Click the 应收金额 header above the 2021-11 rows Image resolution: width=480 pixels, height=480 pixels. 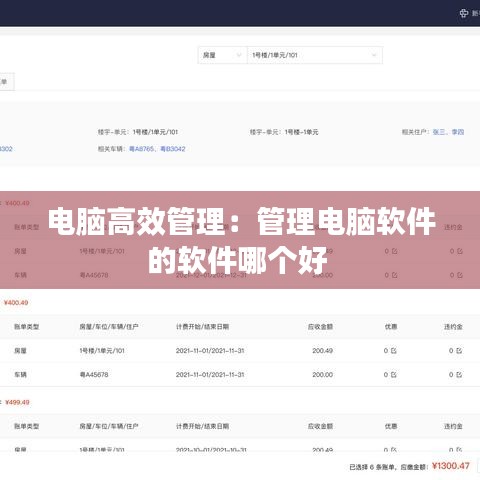[320, 327]
